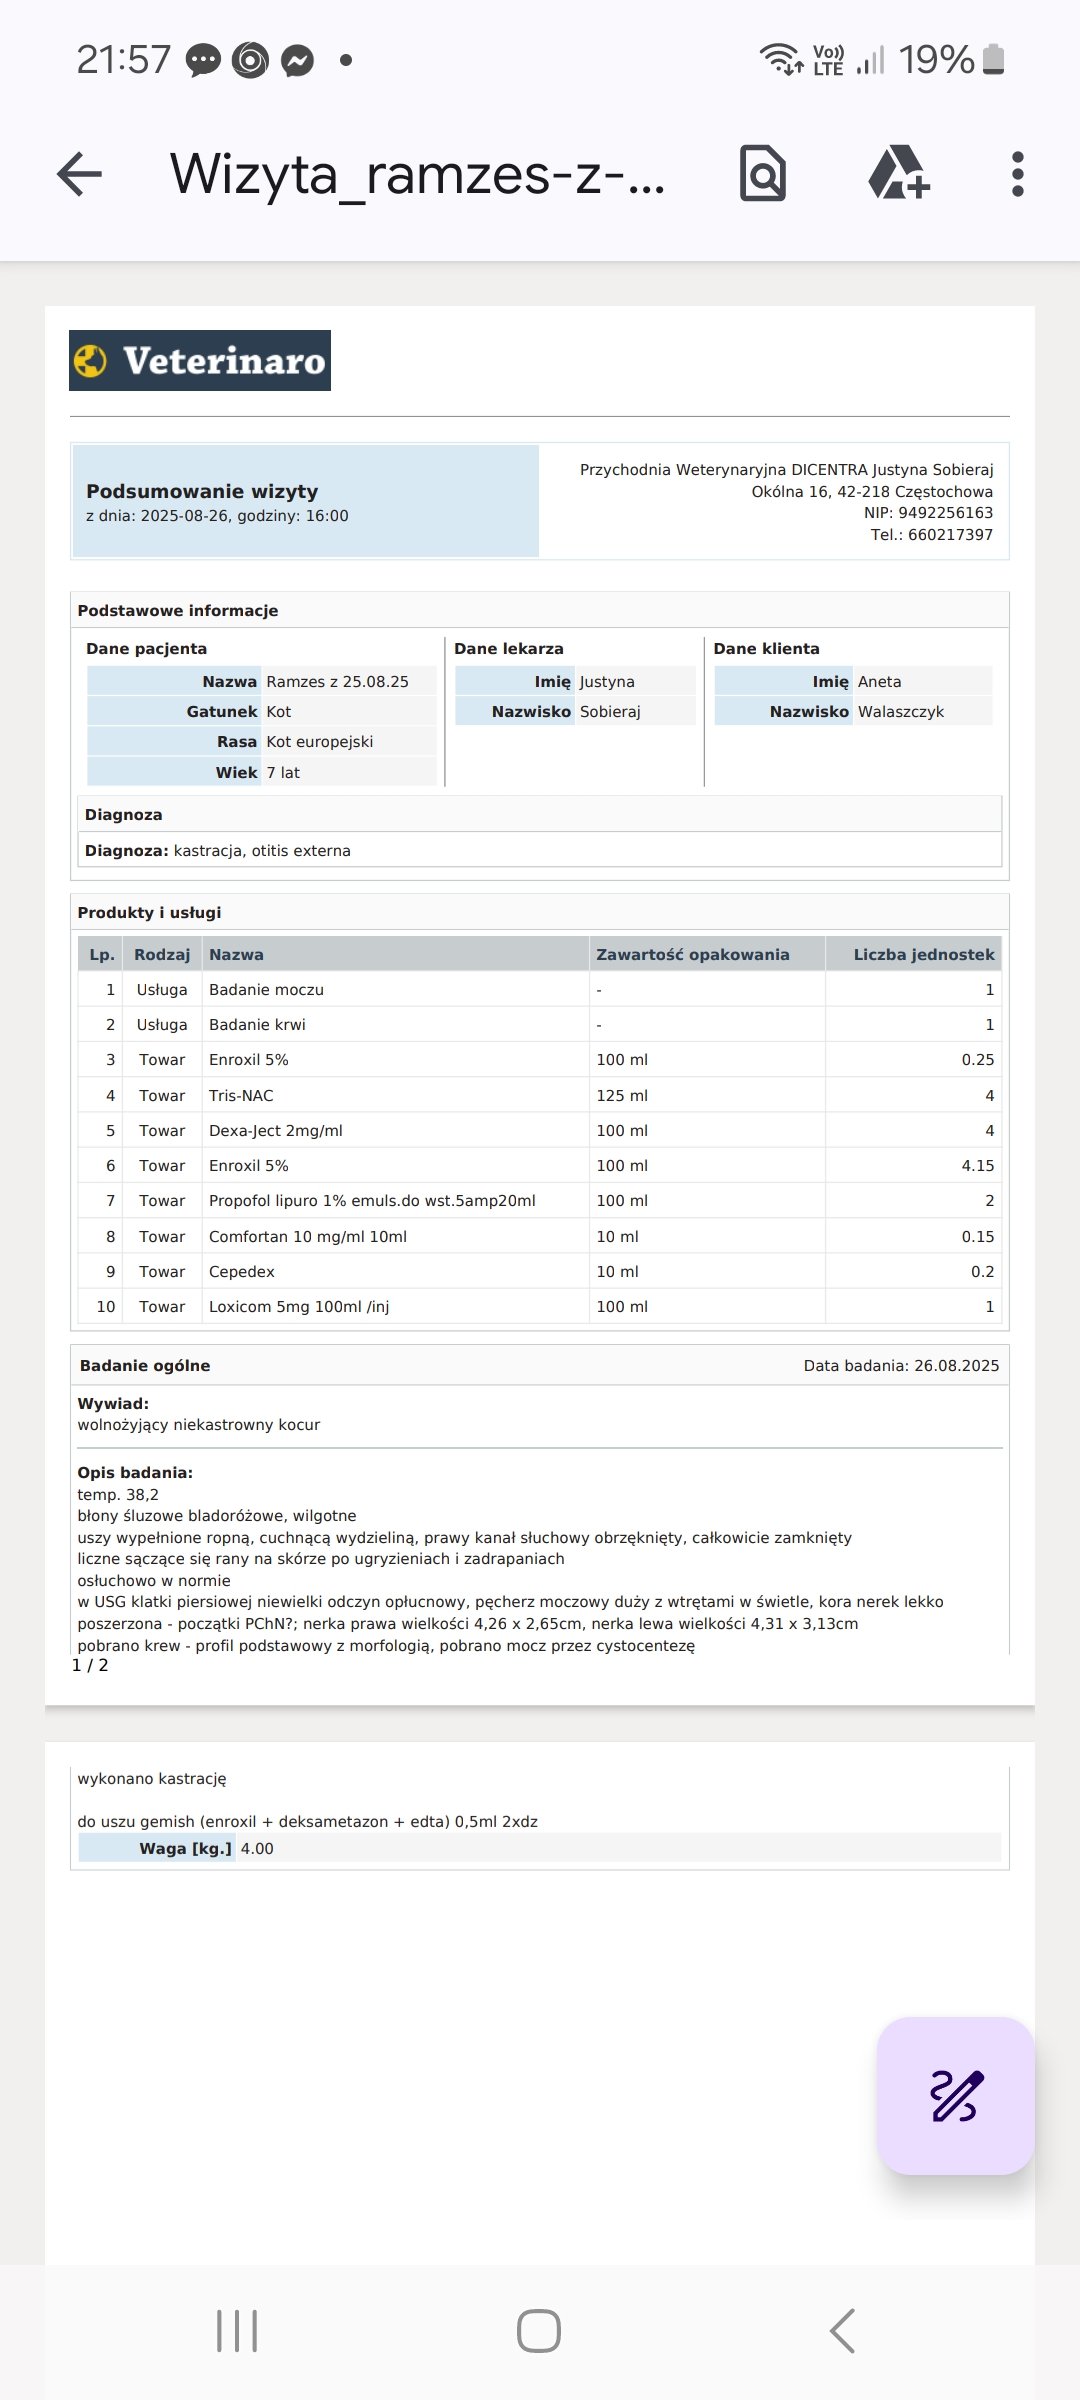Screen dimensions: 1080x2400
Task: Open the find-in-document search icon
Action: (762, 173)
